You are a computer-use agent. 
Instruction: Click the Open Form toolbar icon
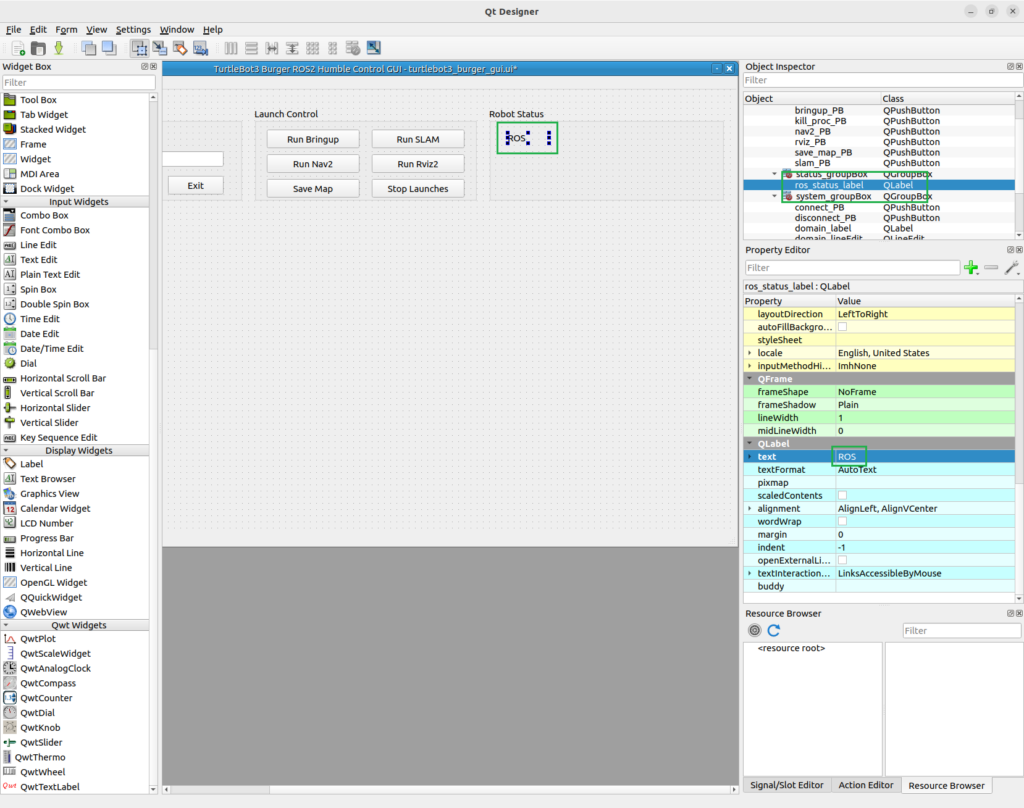[x=39, y=48]
